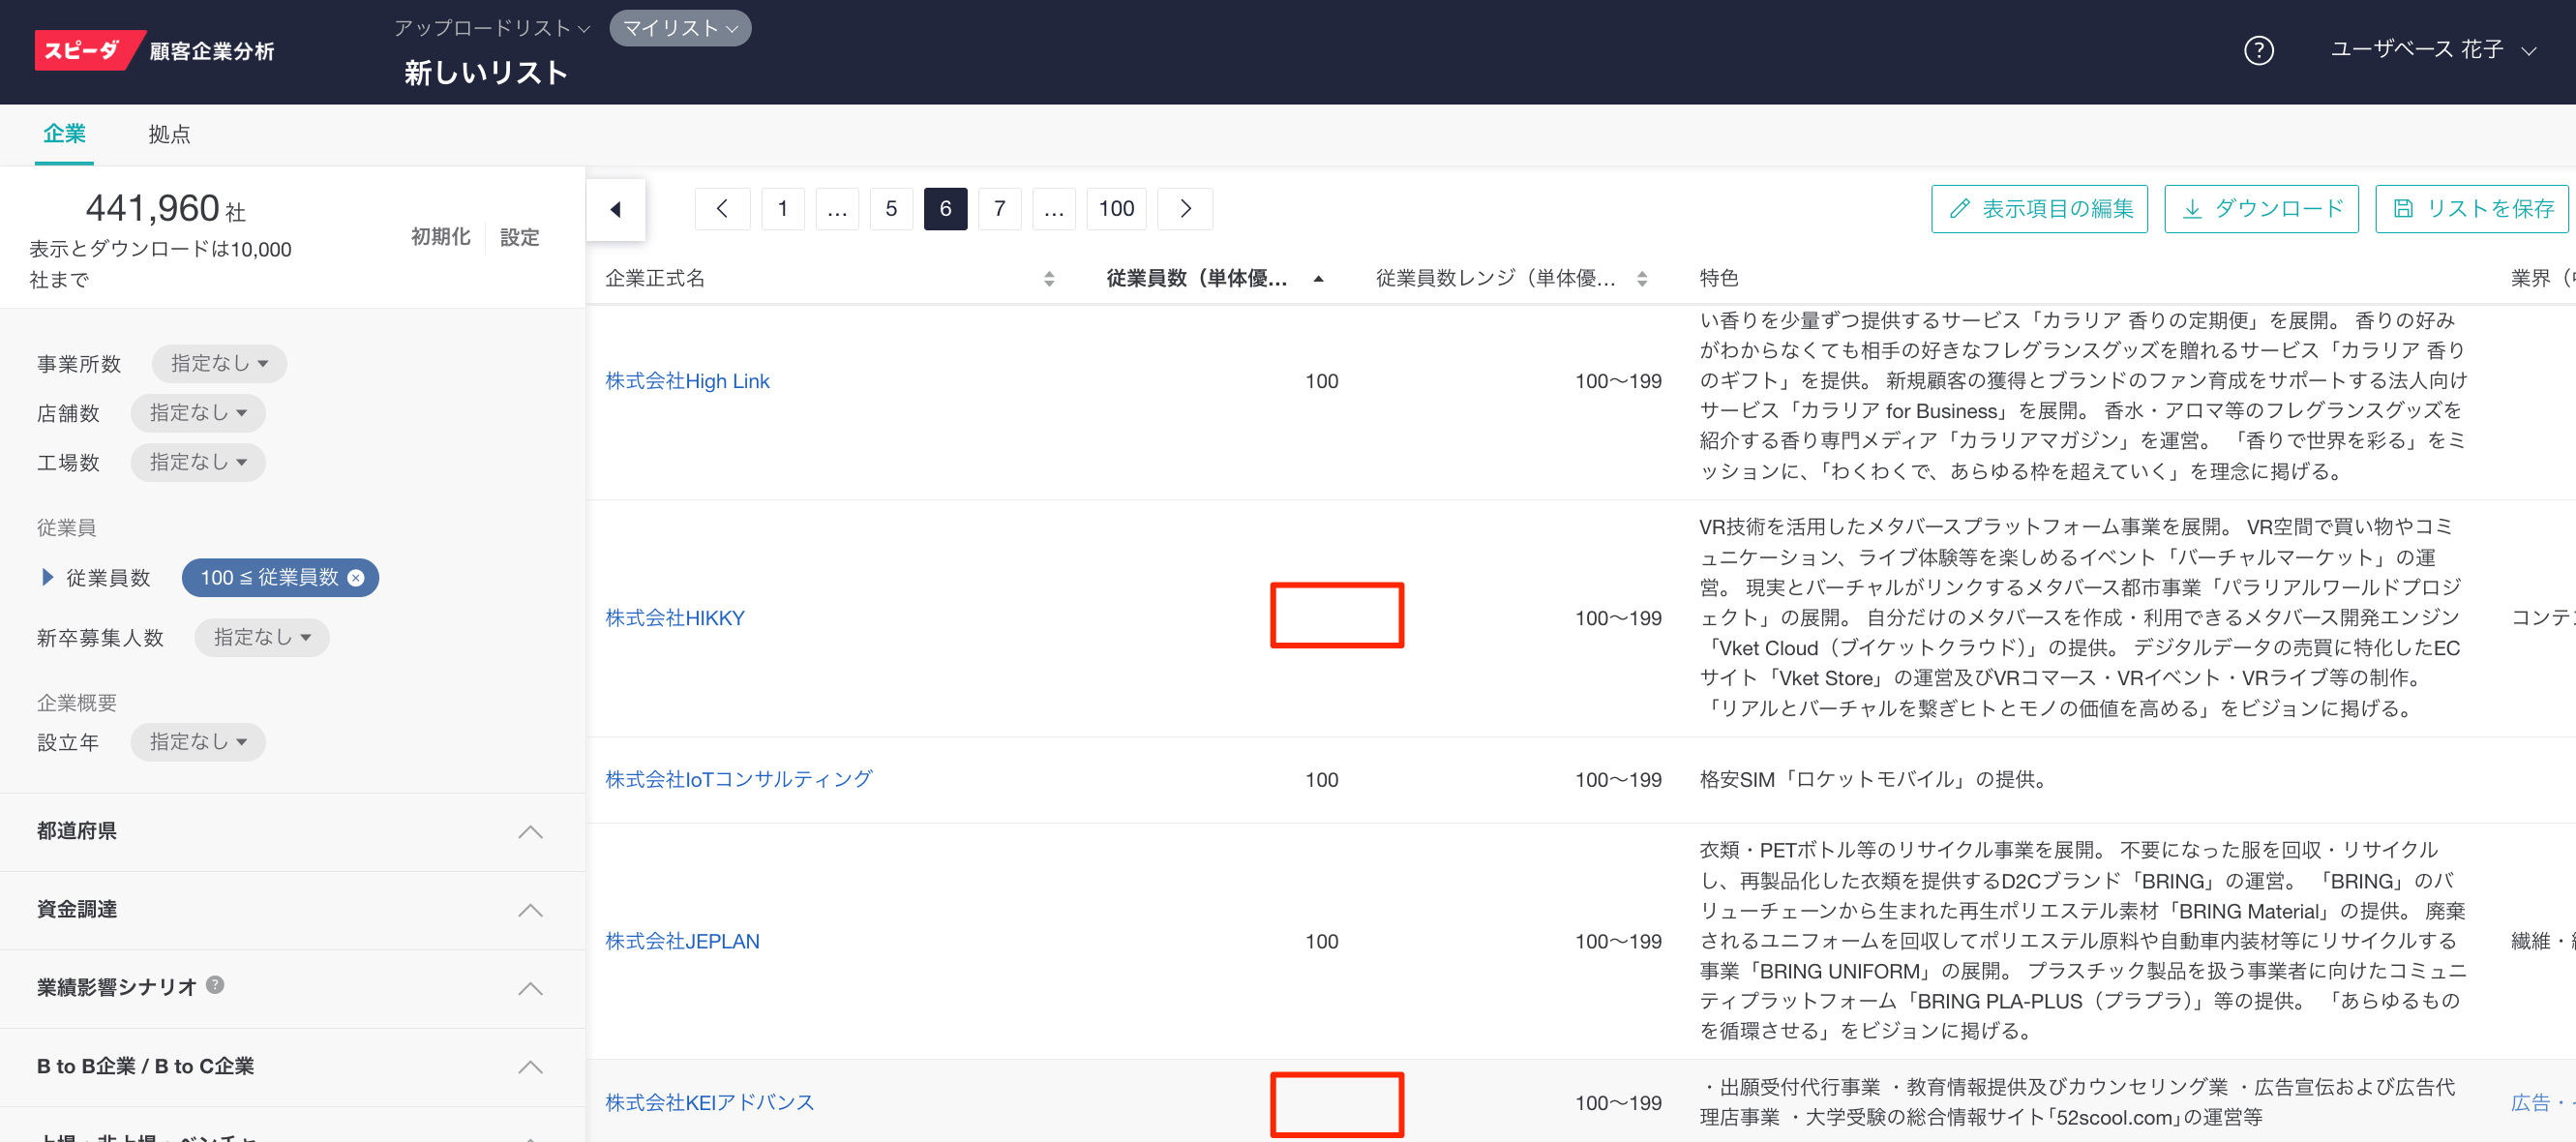2576x1142 pixels.
Task: Click the ダウンロード button
Action: pos(2260,209)
